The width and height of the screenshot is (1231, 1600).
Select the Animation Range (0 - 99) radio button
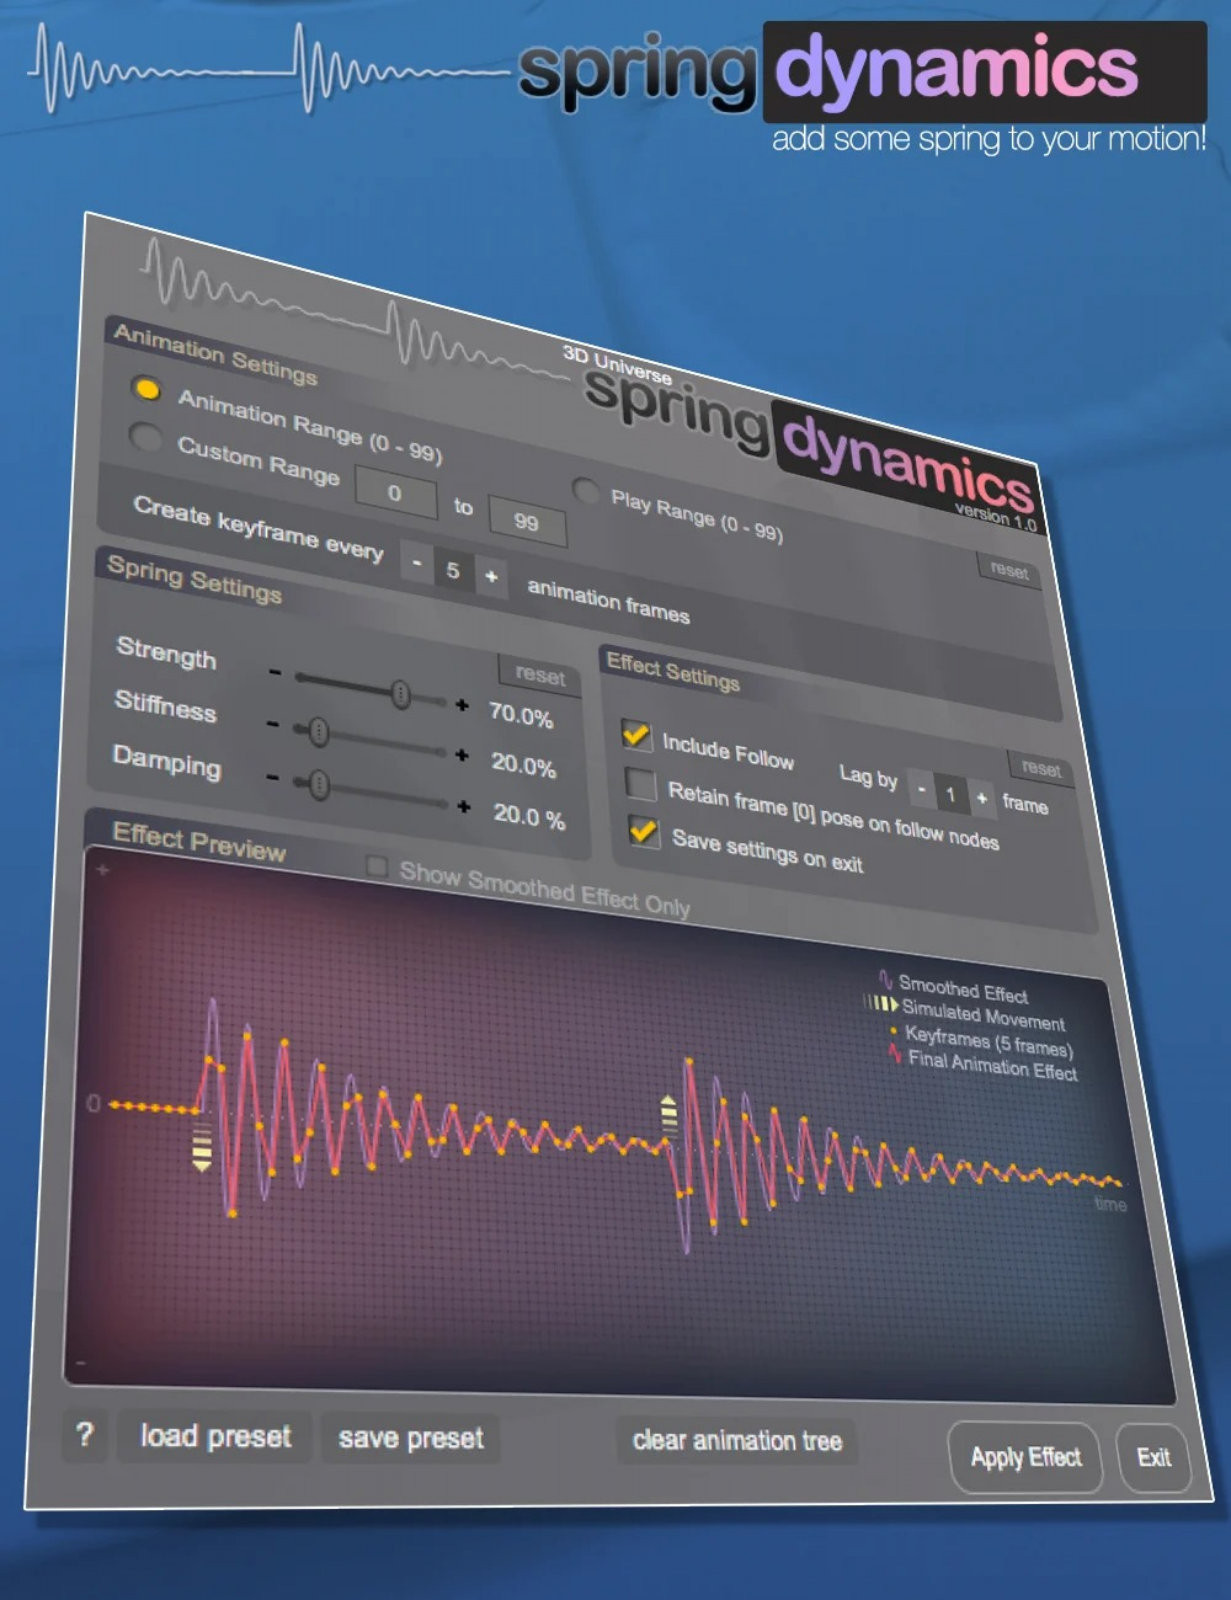[x=147, y=389]
